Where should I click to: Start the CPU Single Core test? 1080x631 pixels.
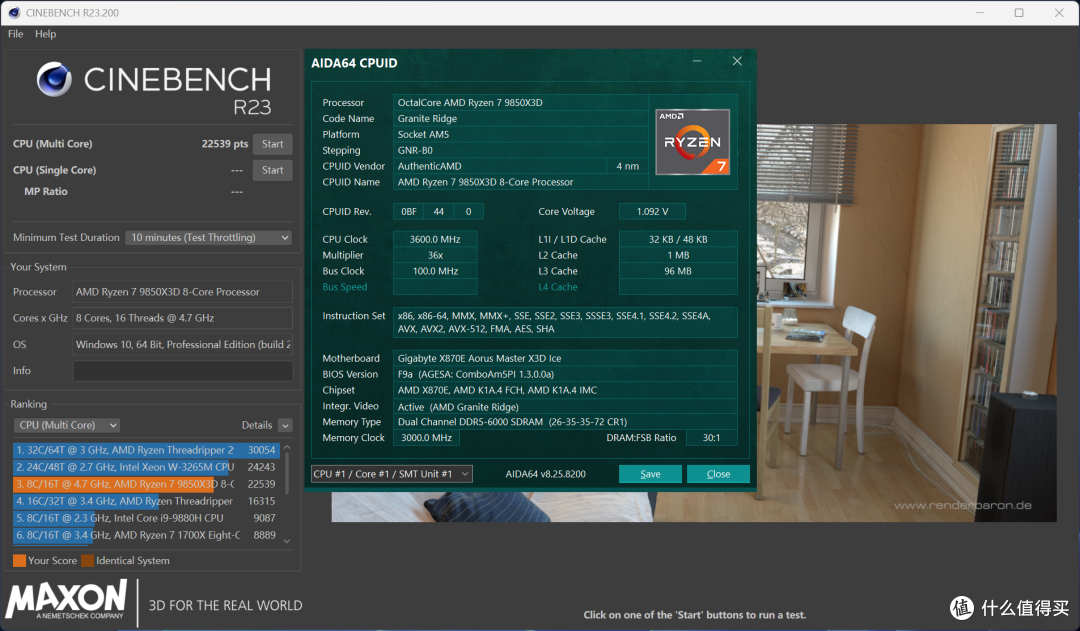[273, 170]
